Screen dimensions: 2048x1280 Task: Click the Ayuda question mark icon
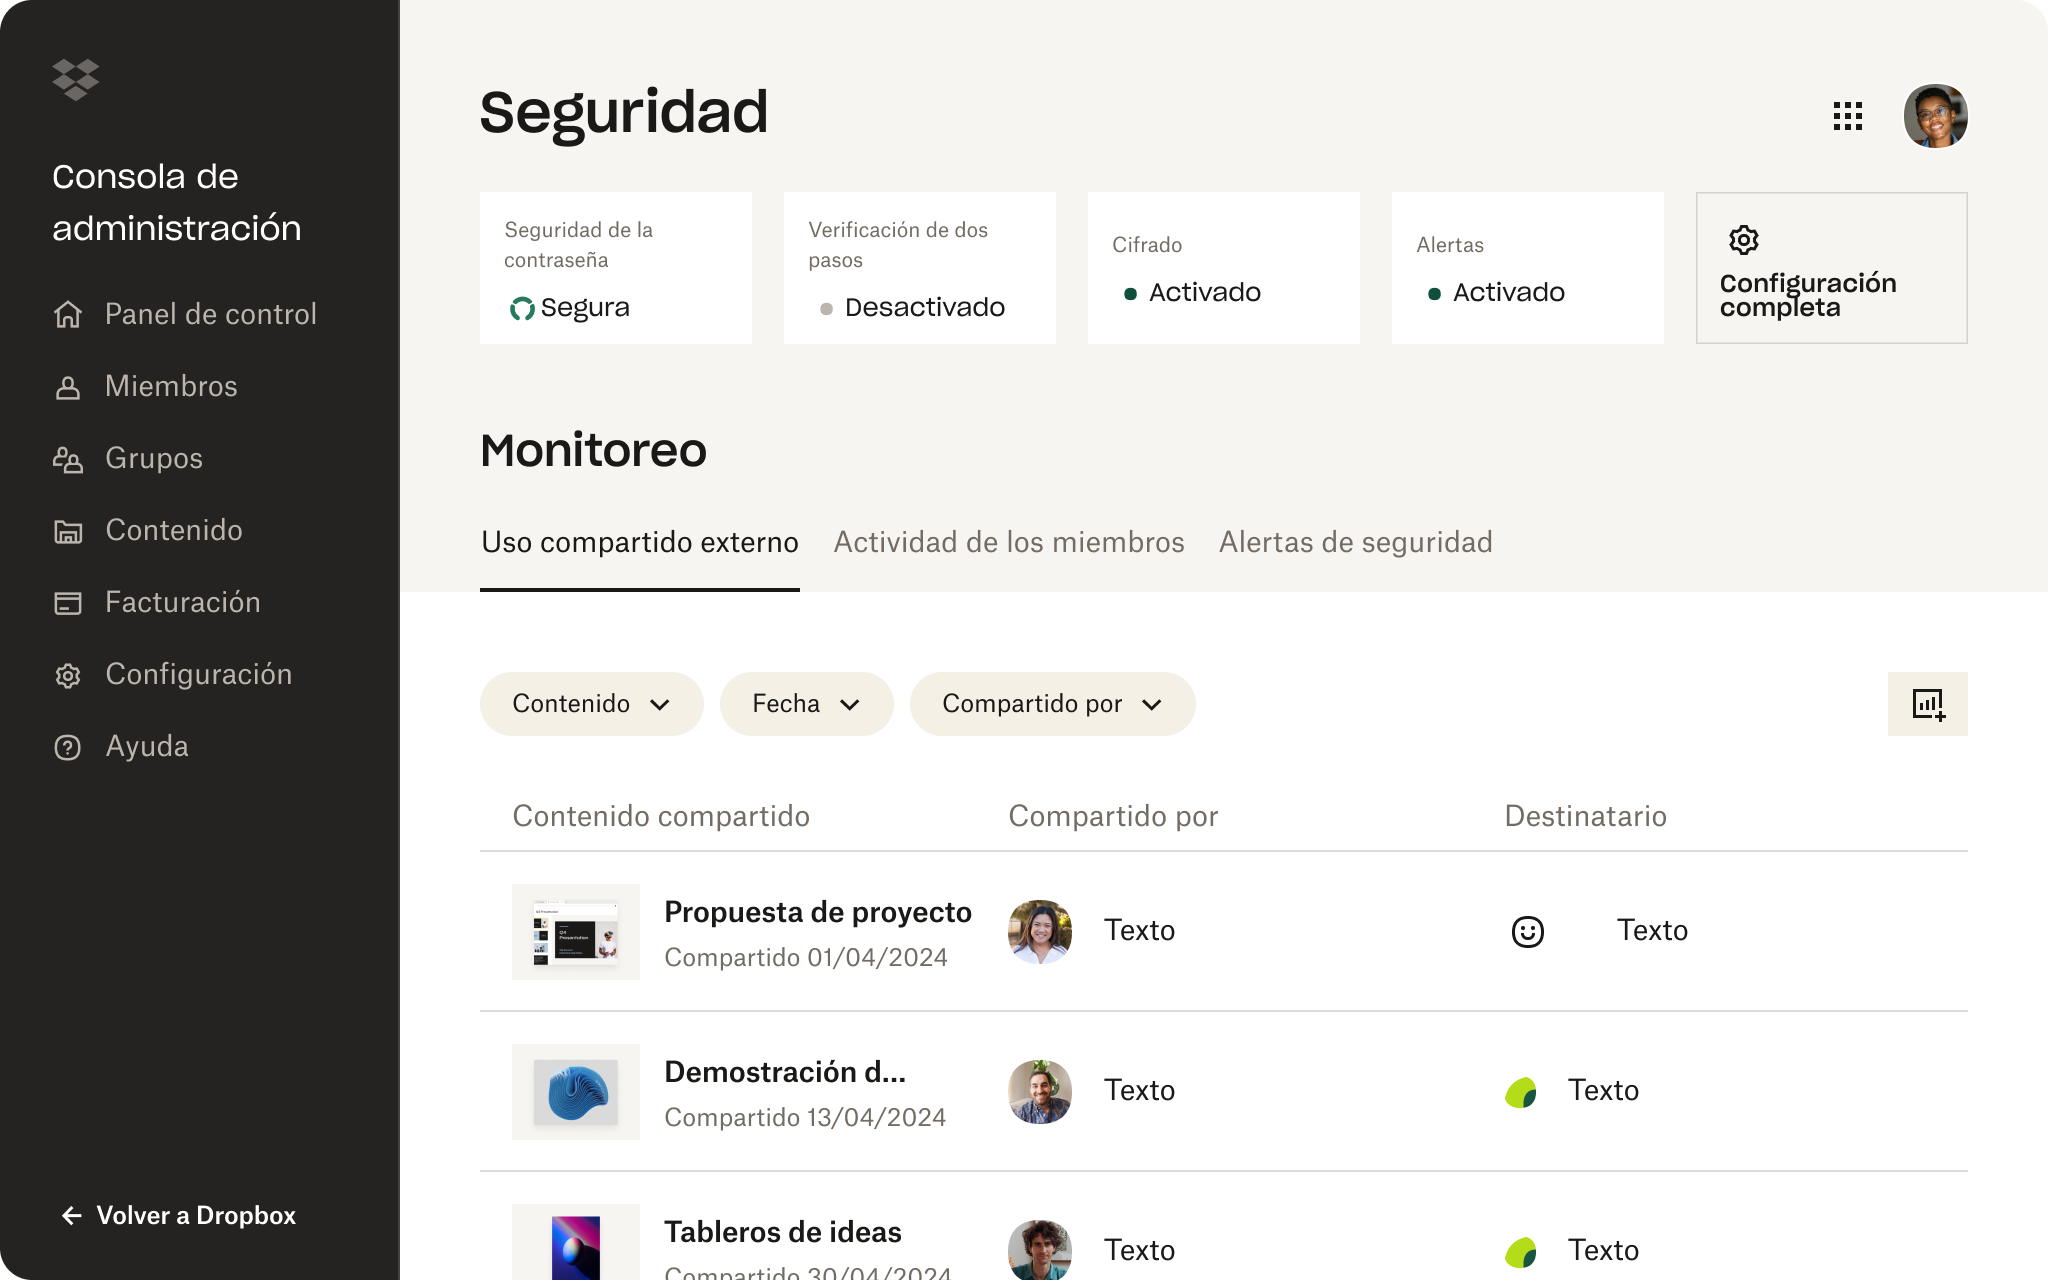[x=68, y=747]
